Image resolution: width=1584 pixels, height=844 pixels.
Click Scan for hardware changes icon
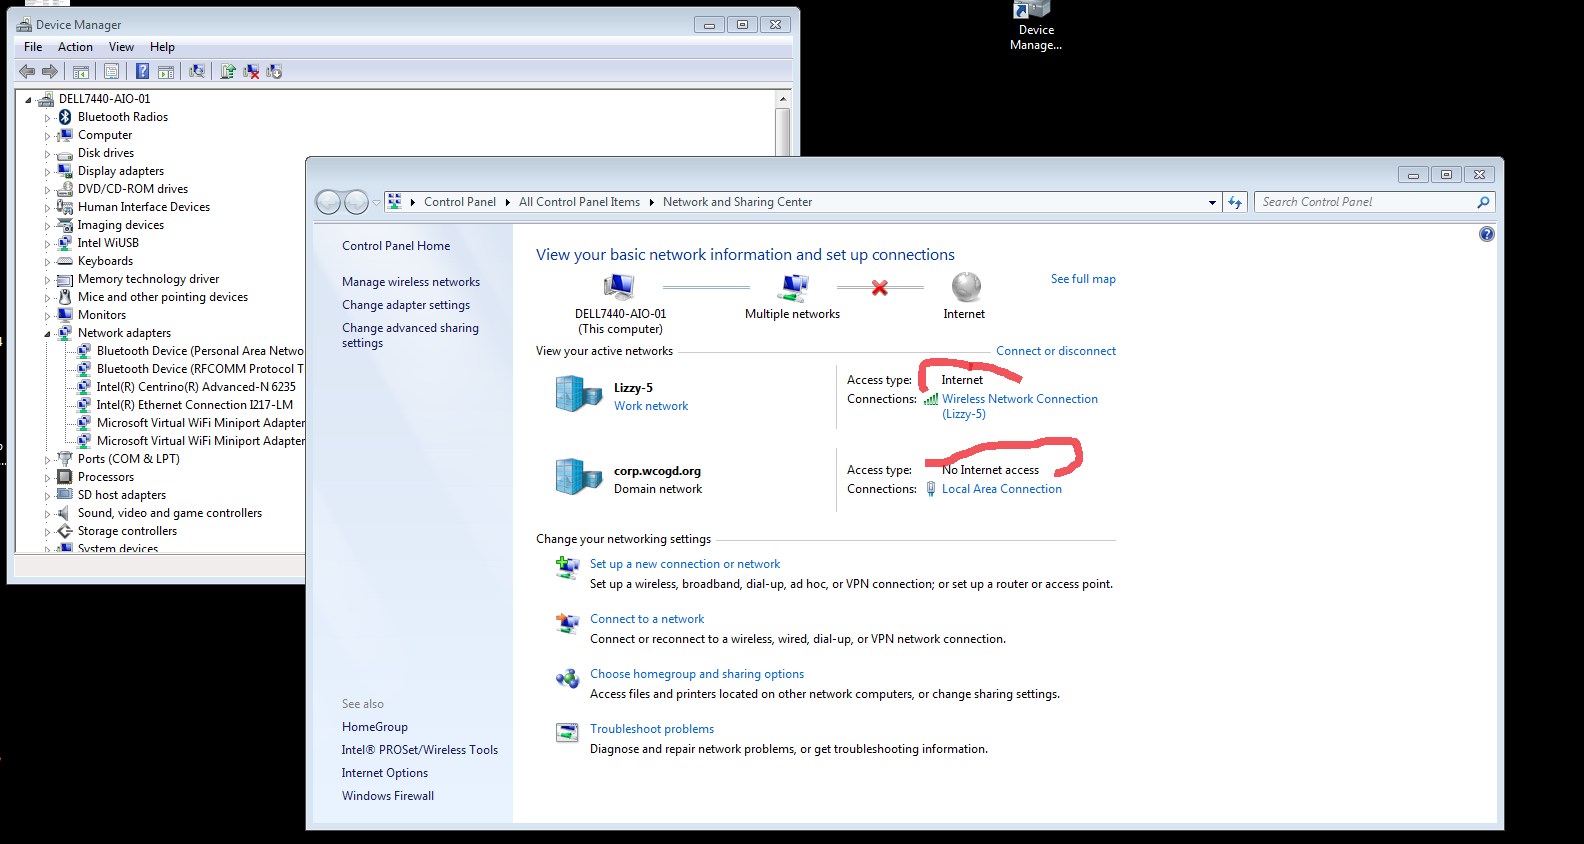(x=197, y=71)
